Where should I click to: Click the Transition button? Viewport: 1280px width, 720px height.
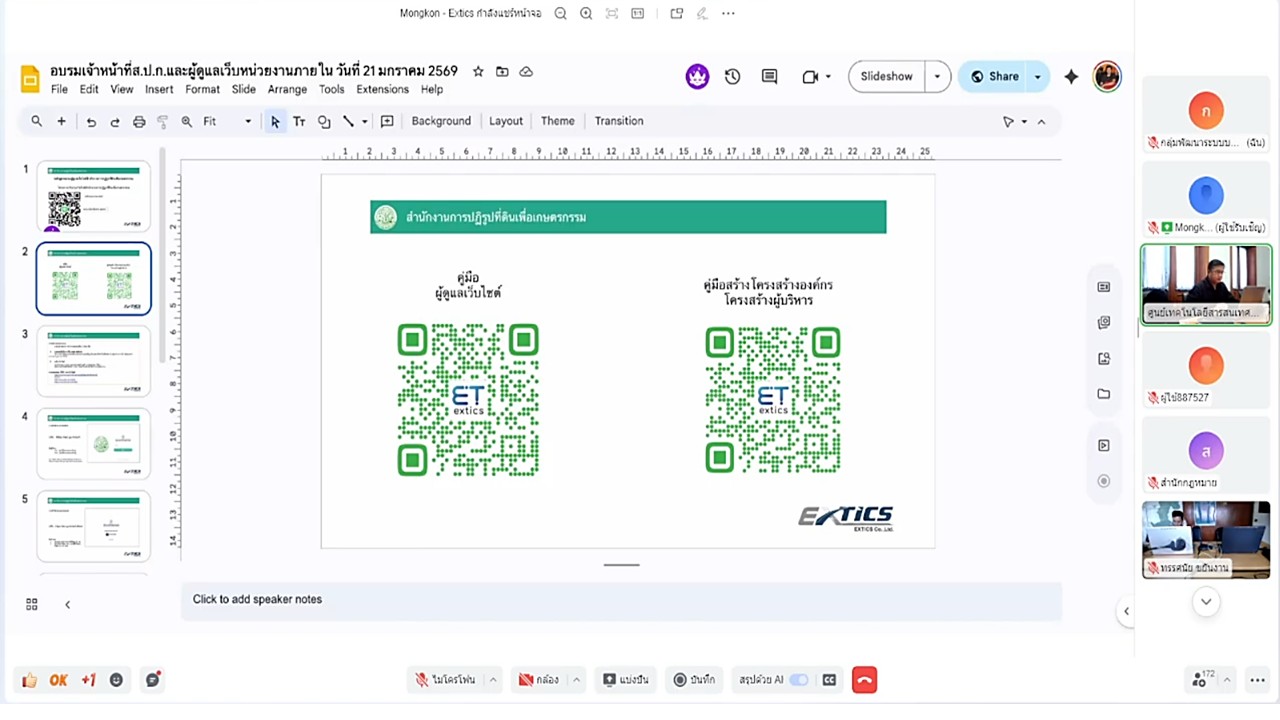619,121
